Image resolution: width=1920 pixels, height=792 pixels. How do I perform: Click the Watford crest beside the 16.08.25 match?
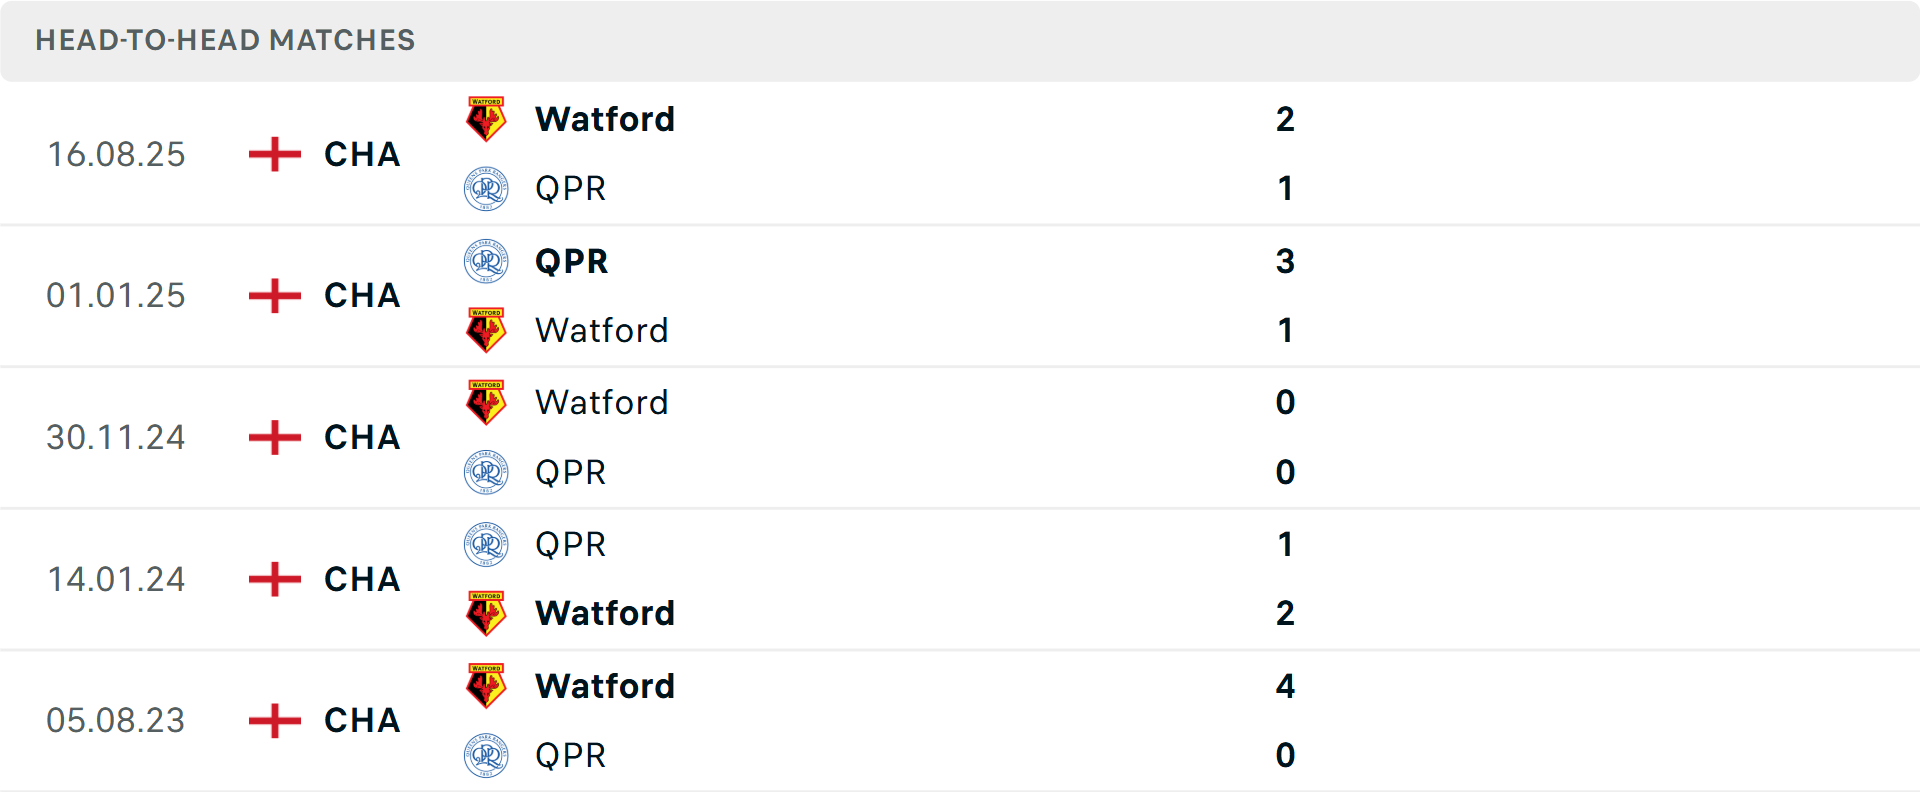point(486,117)
